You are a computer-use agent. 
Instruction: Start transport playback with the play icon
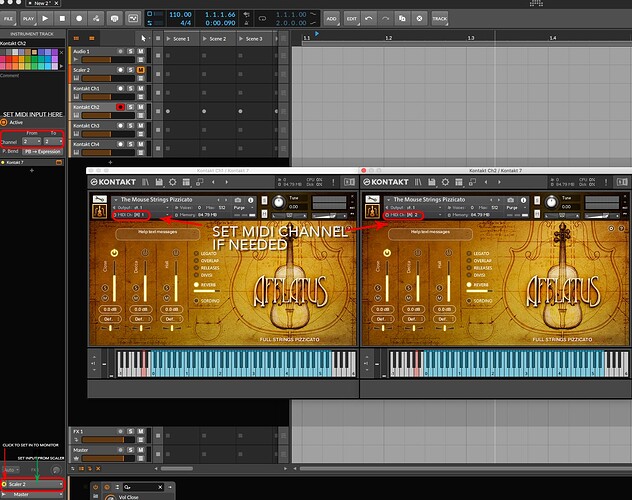(x=45, y=19)
